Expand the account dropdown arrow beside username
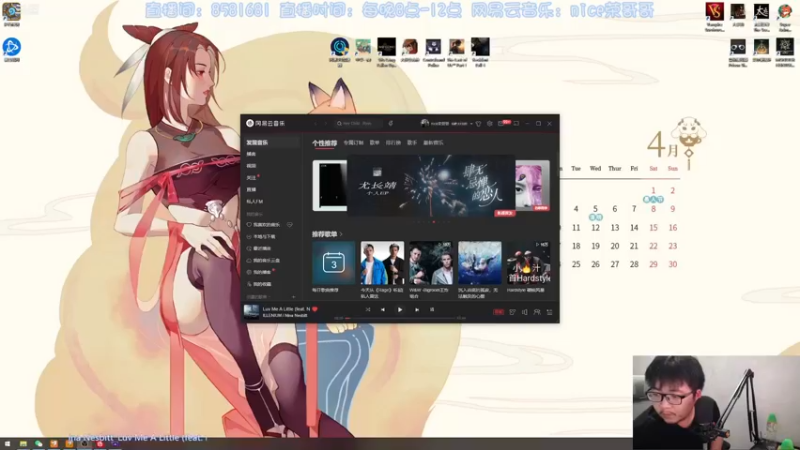Image resolution: width=800 pixels, height=450 pixels. [x=471, y=123]
